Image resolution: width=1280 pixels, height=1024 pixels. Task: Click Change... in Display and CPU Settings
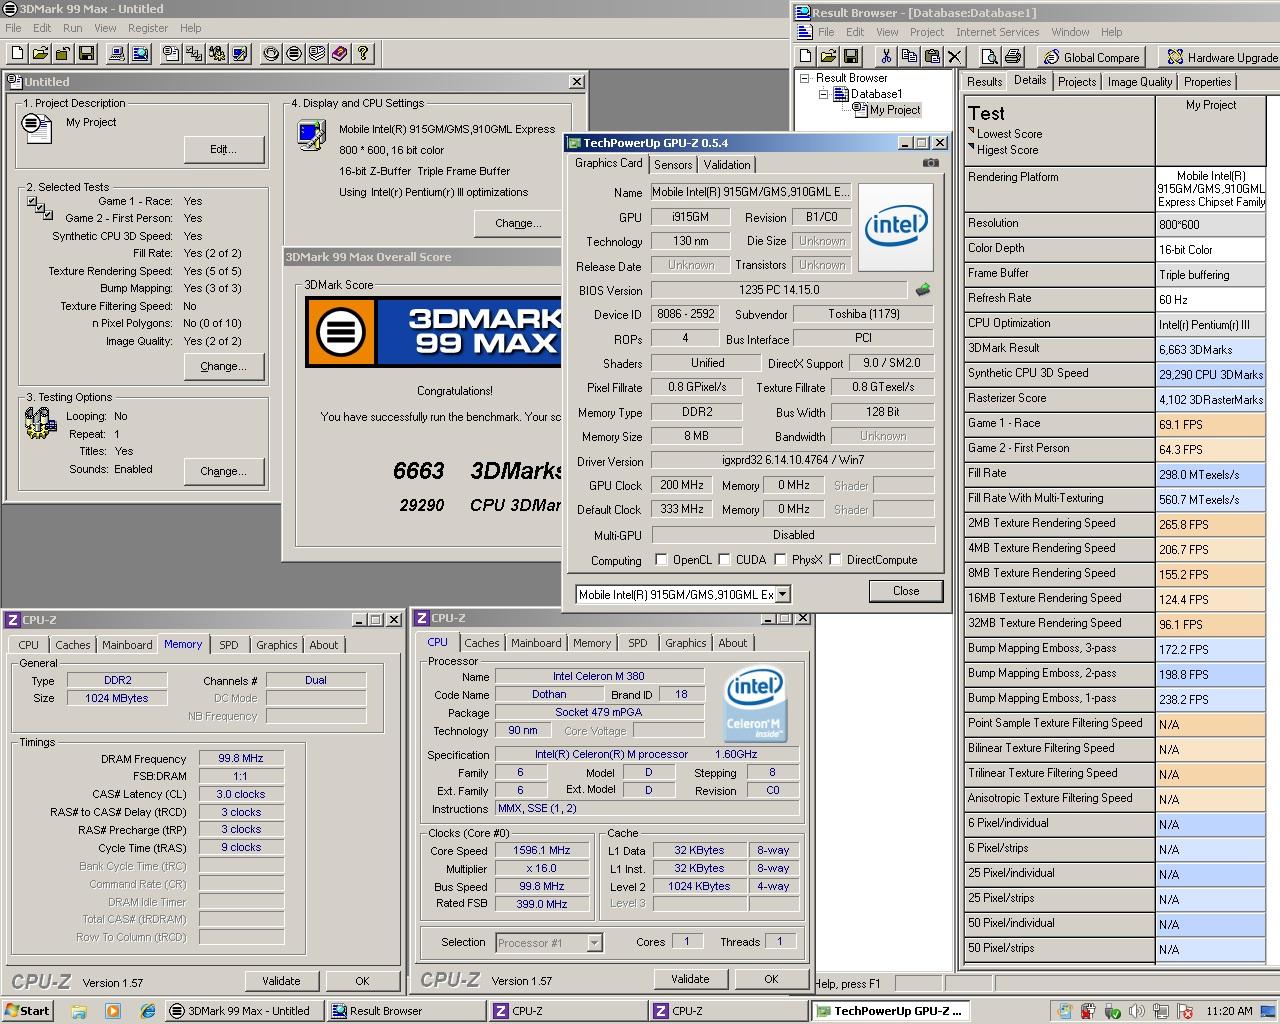coord(518,223)
